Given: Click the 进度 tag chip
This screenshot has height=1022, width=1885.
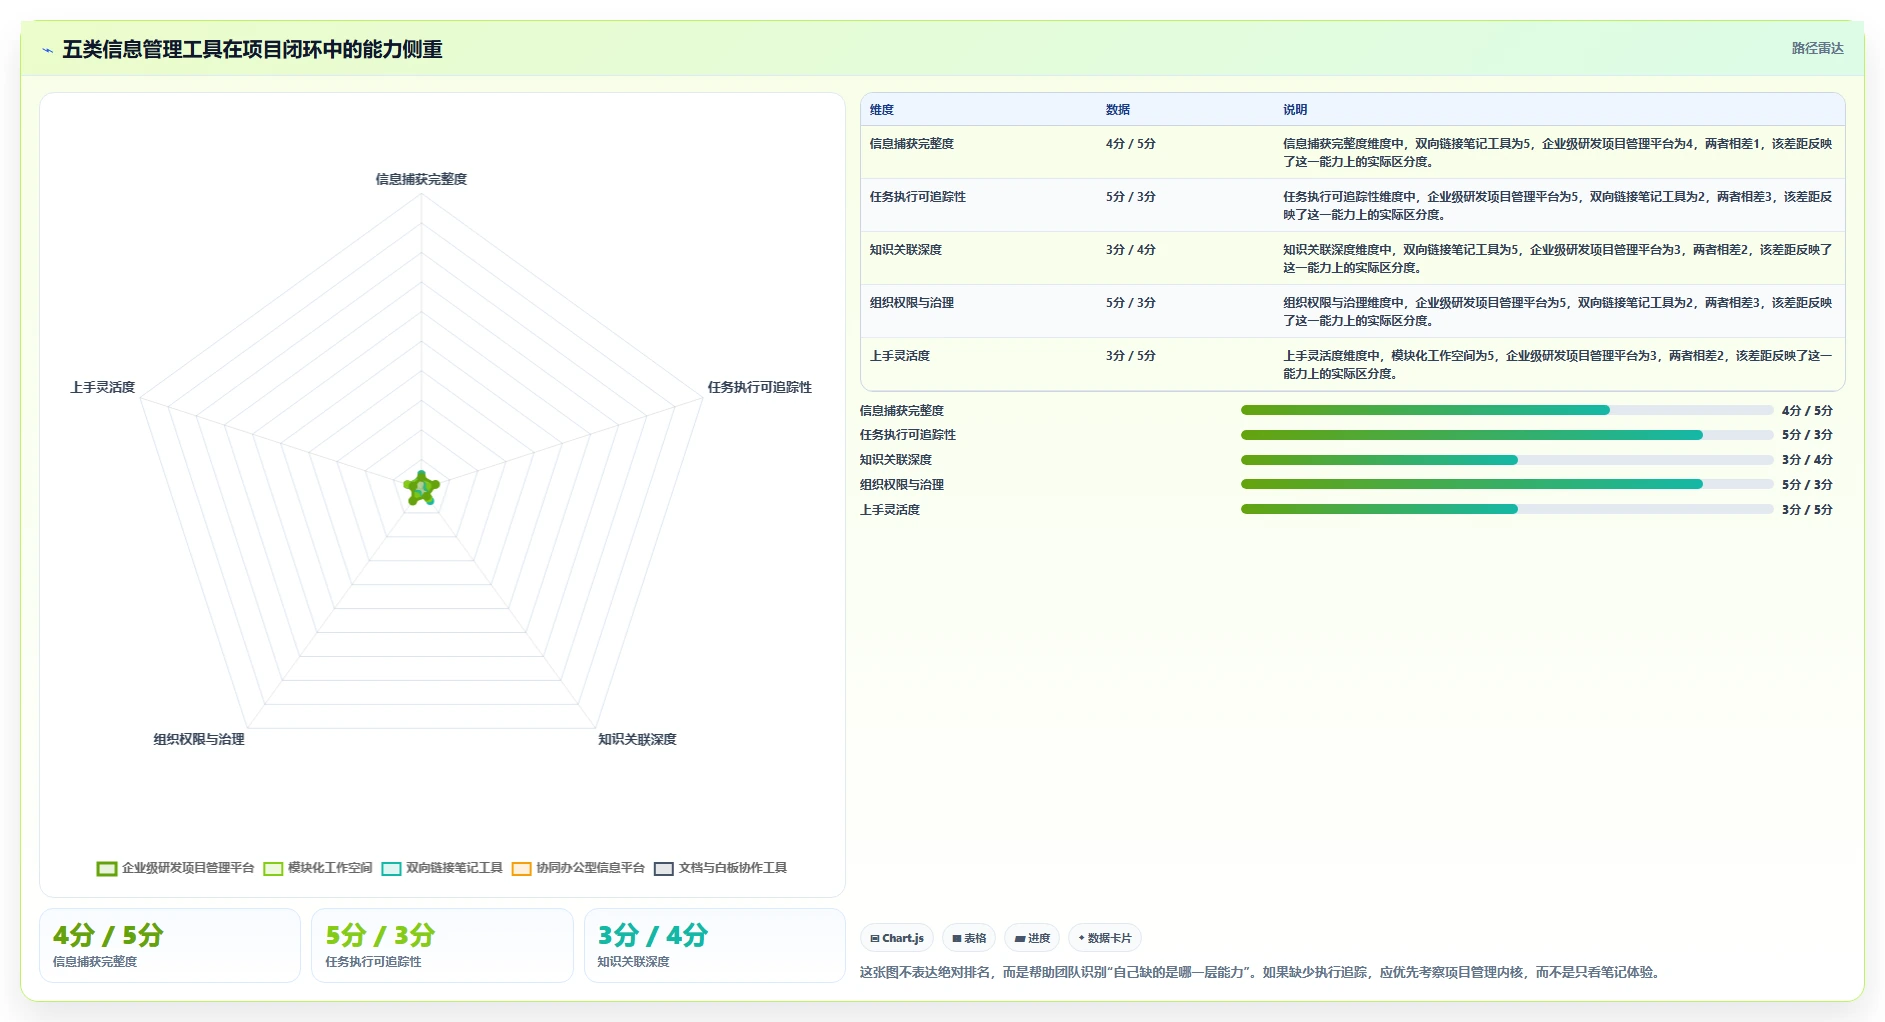Looking at the screenshot, I should (1032, 938).
